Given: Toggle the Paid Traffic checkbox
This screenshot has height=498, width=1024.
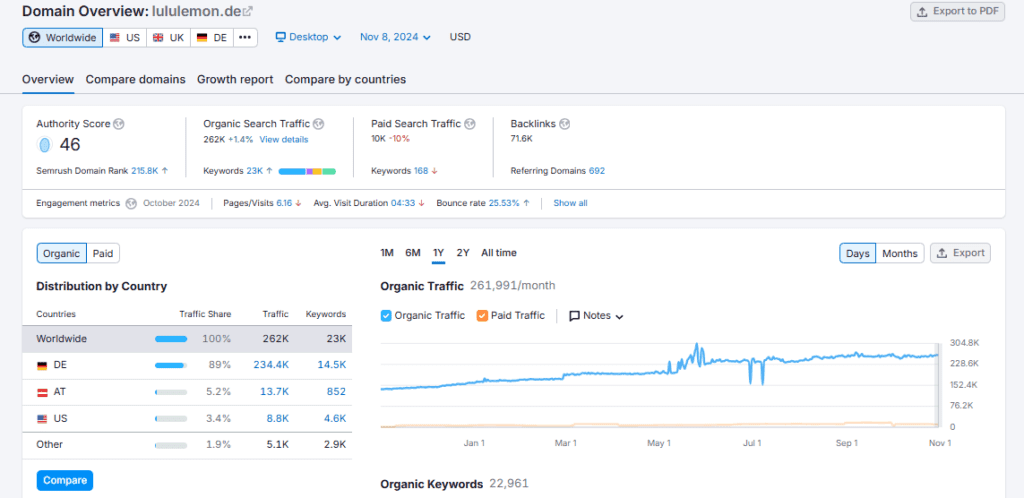Looking at the screenshot, I should click(x=483, y=315).
